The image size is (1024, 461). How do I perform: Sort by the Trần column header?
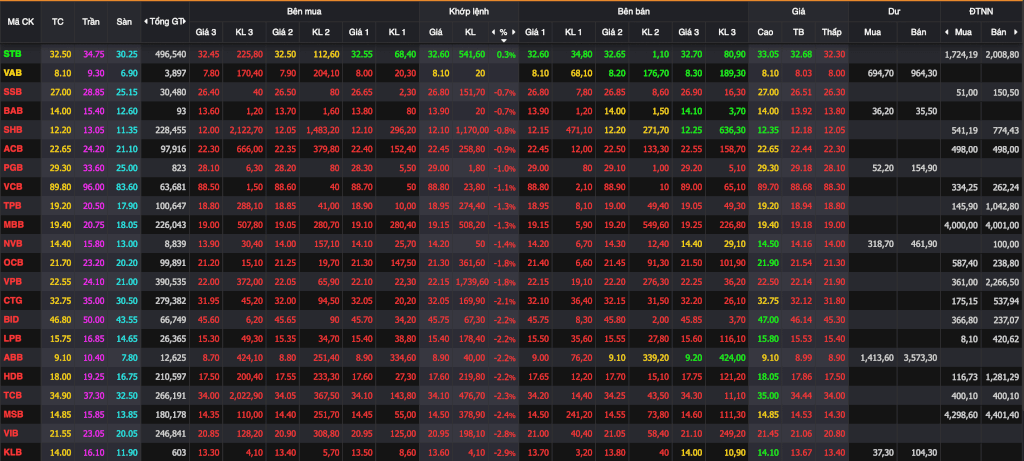pyautogui.click(x=91, y=22)
